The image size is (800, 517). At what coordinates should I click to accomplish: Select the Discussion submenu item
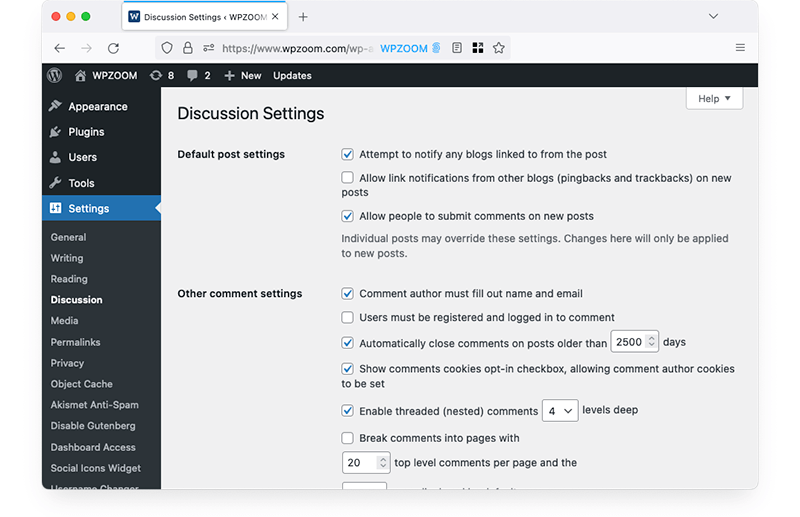(77, 300)
